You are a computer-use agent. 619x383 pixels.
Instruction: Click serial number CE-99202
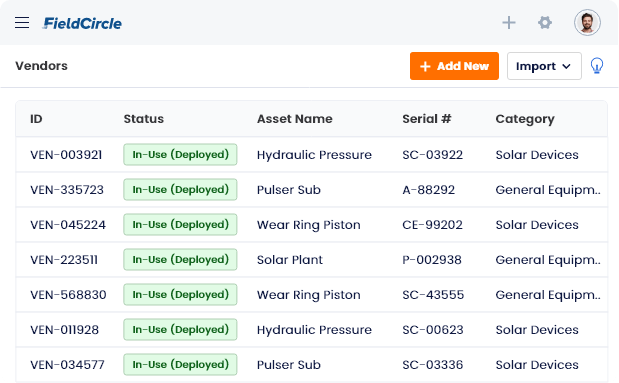pyautogui.click(x=432, y=225)
